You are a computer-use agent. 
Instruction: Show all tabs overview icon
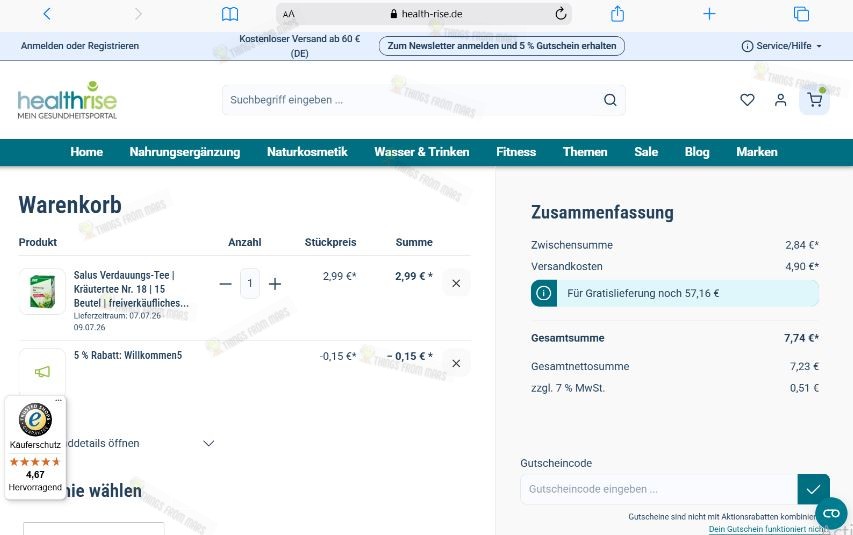(801, 14)
